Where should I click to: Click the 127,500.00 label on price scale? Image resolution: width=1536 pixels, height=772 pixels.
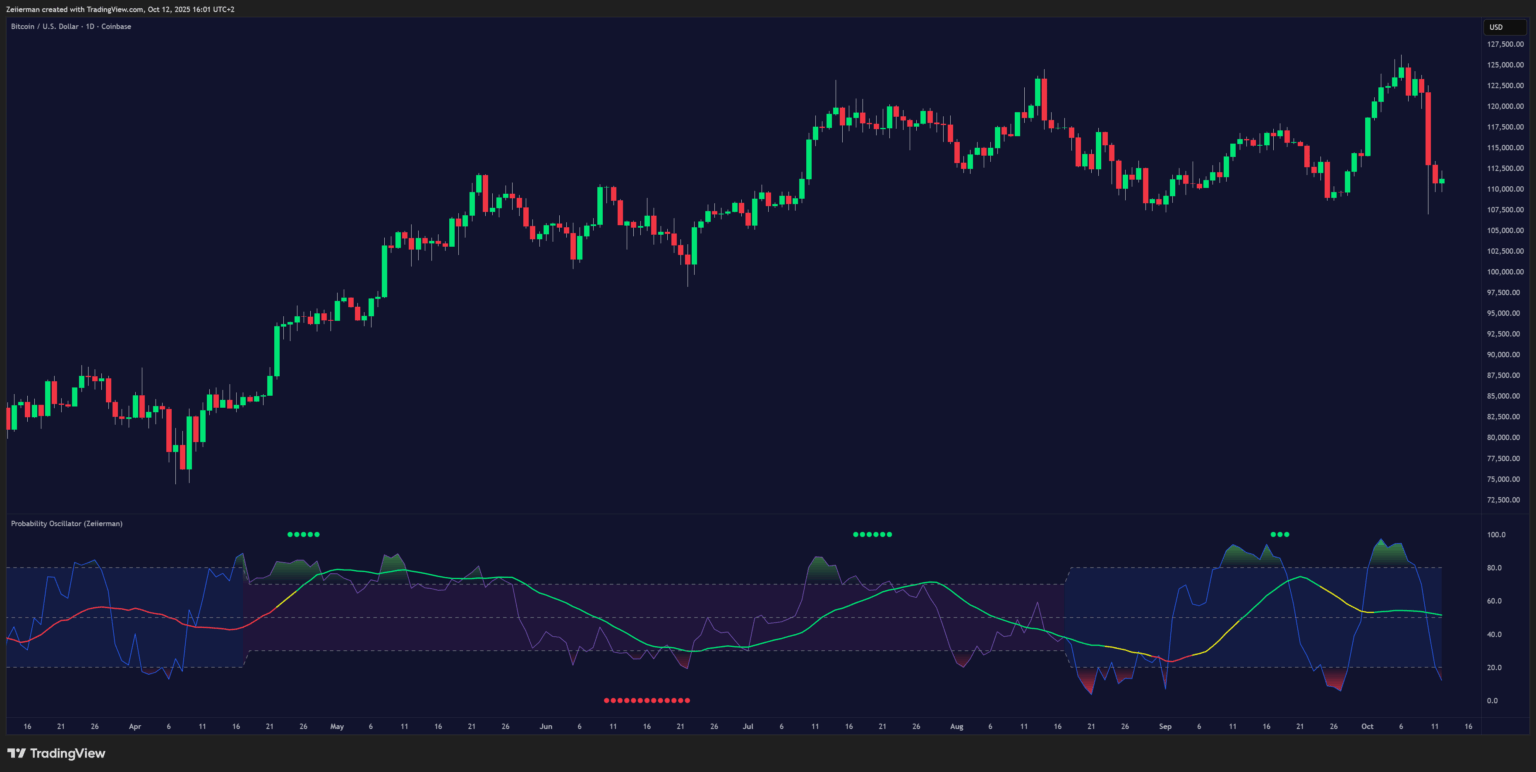1505,44
